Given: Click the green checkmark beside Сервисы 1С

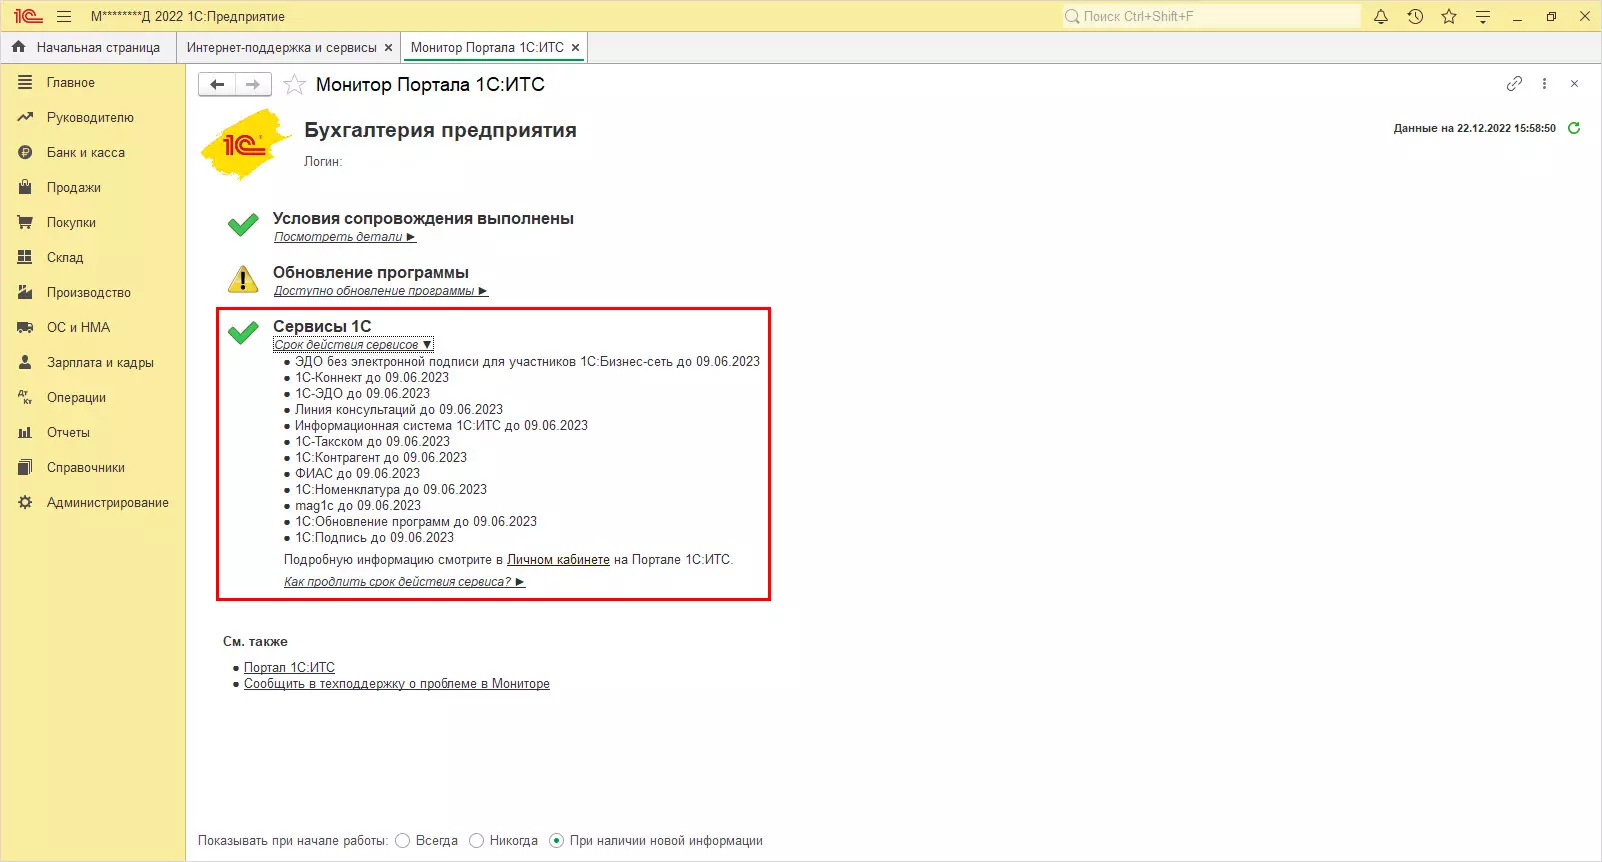Looking at the screenshot, I should [243, 333].
